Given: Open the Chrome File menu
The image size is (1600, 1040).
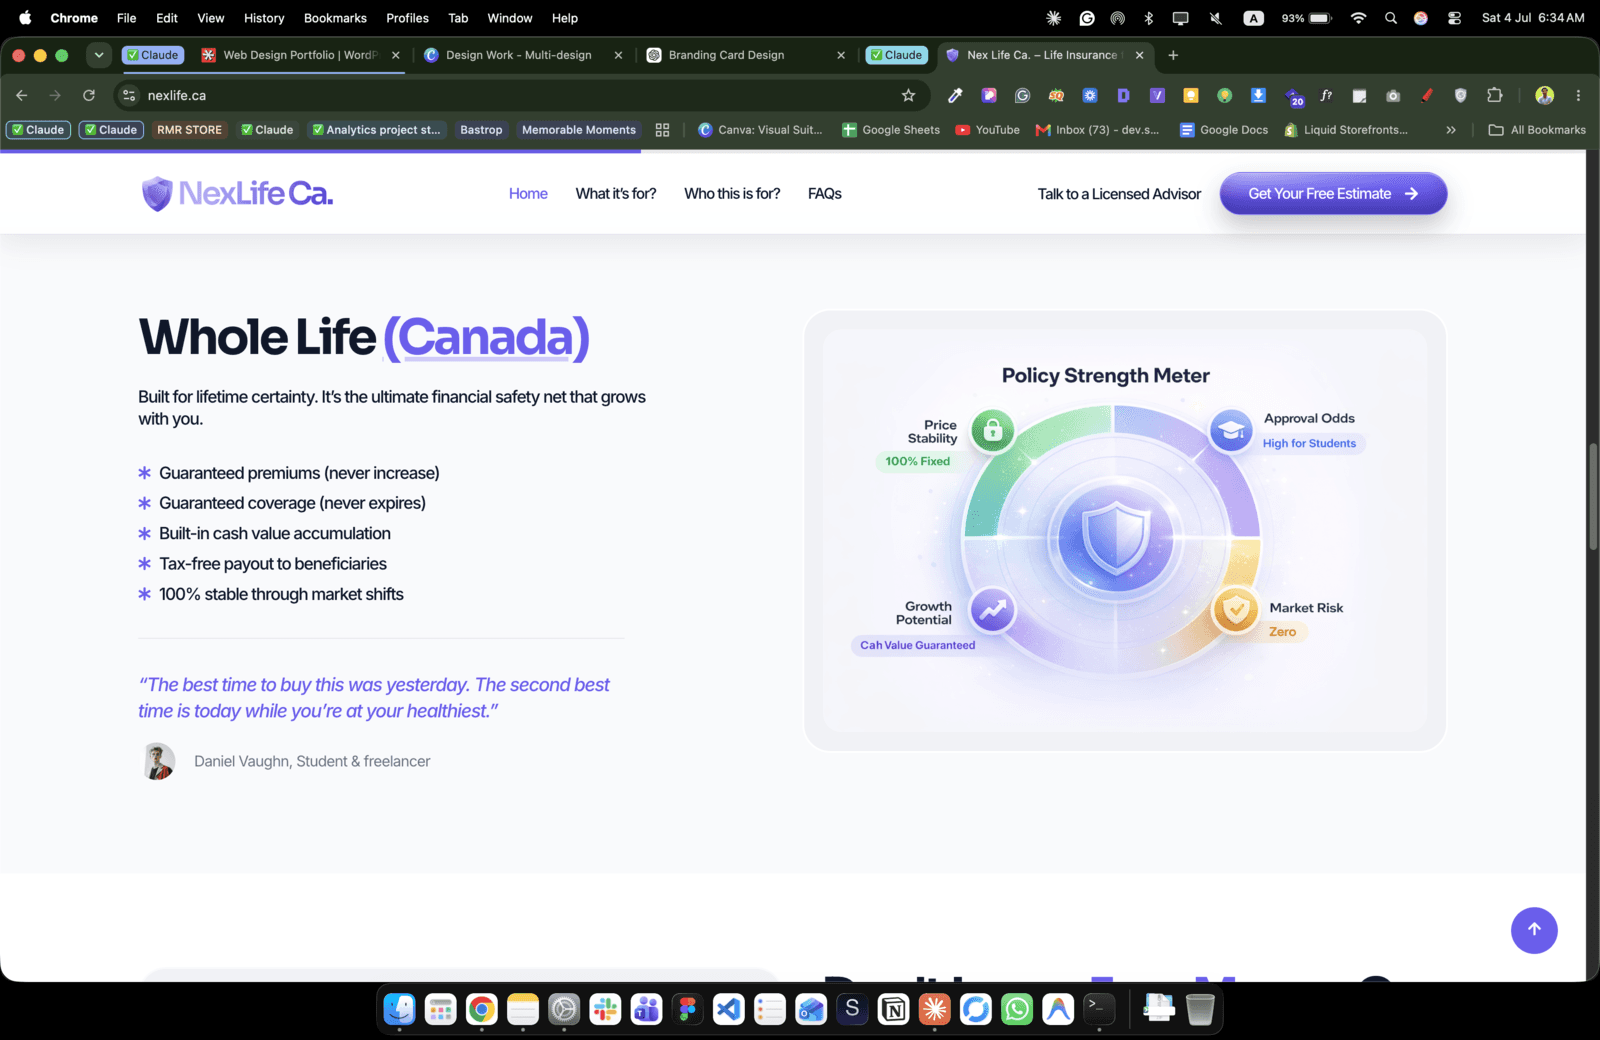Looking at the screenshot, I should click(126, 18).
